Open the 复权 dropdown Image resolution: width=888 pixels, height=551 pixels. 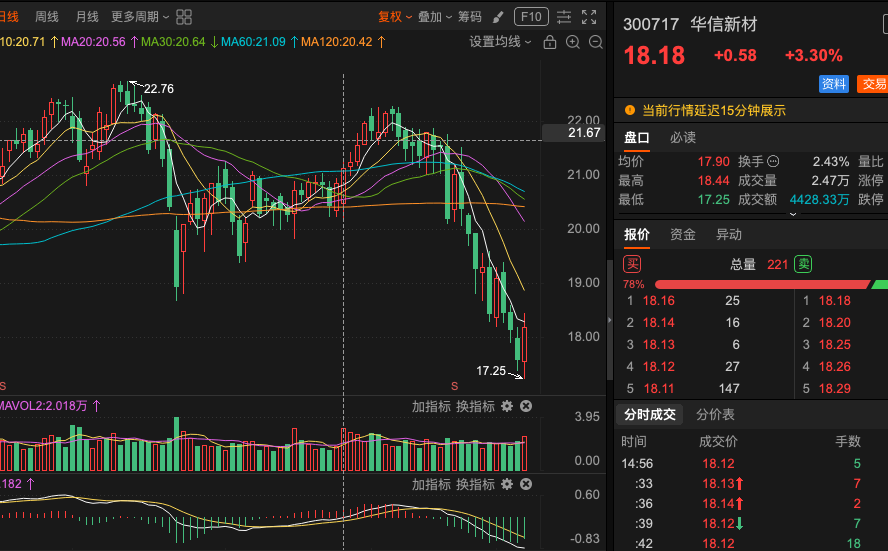coord(395,17)
